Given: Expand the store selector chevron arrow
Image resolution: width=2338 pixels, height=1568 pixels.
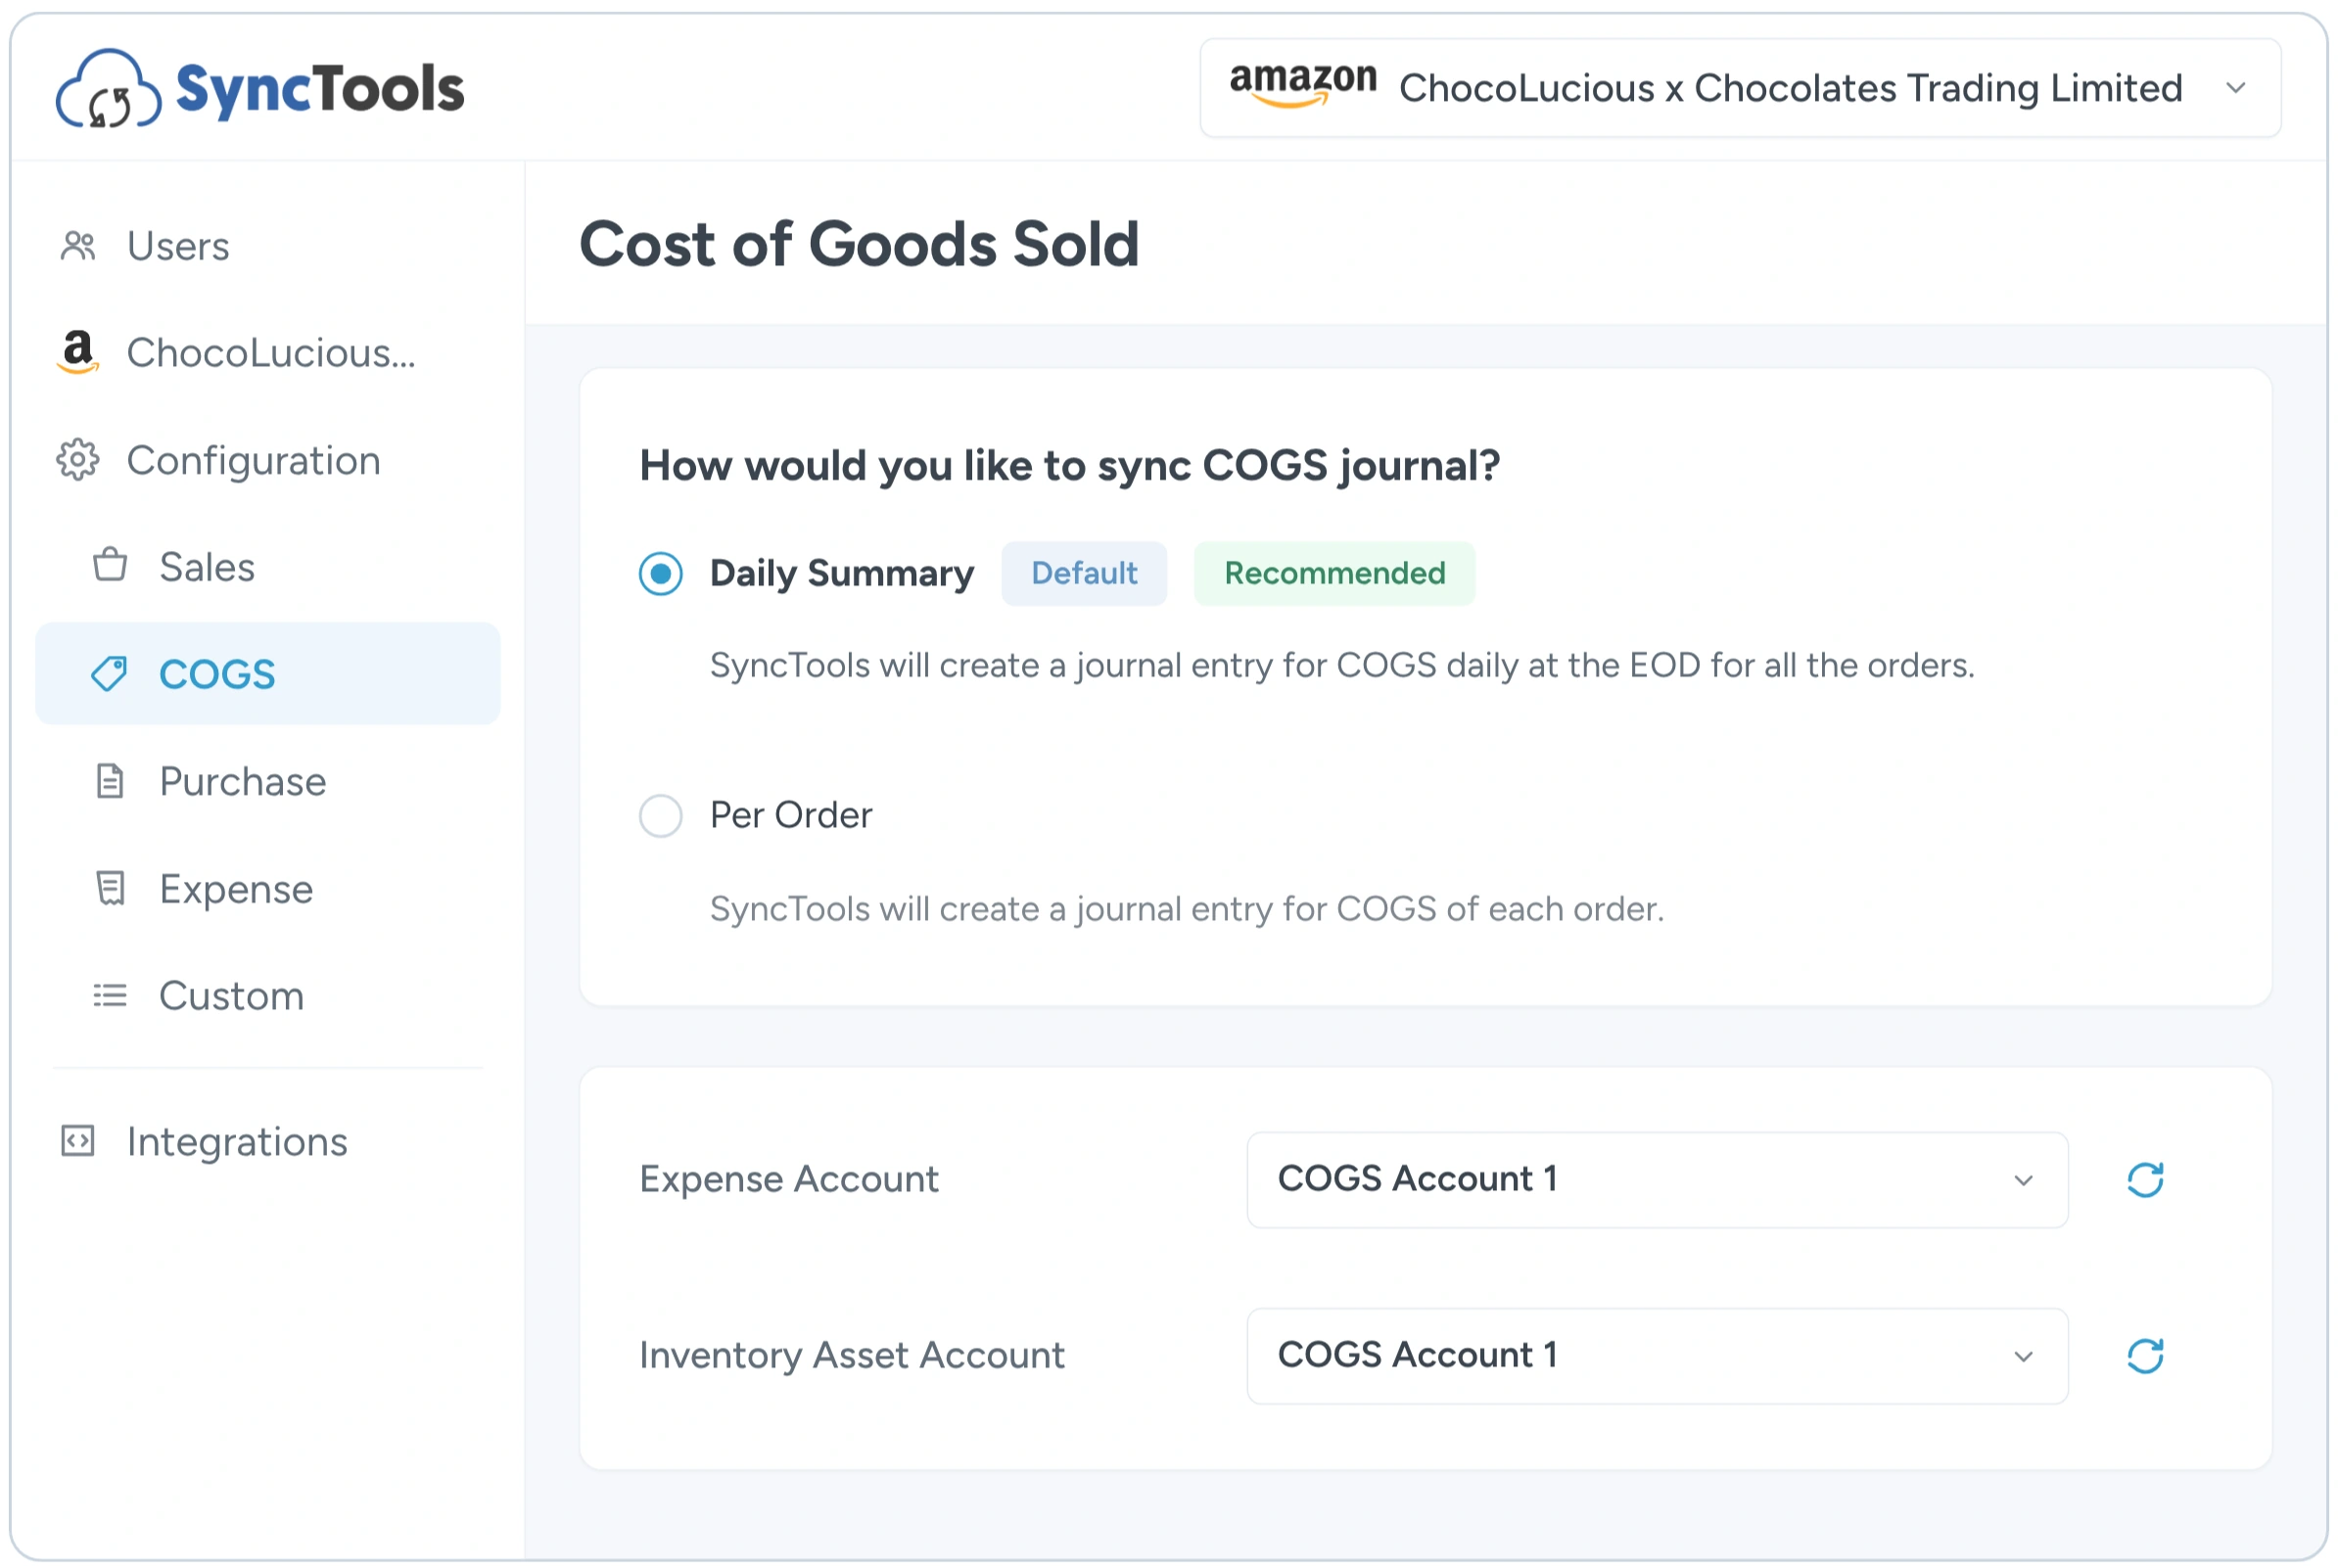Looking at the screenshot, I should (2236, 88).
